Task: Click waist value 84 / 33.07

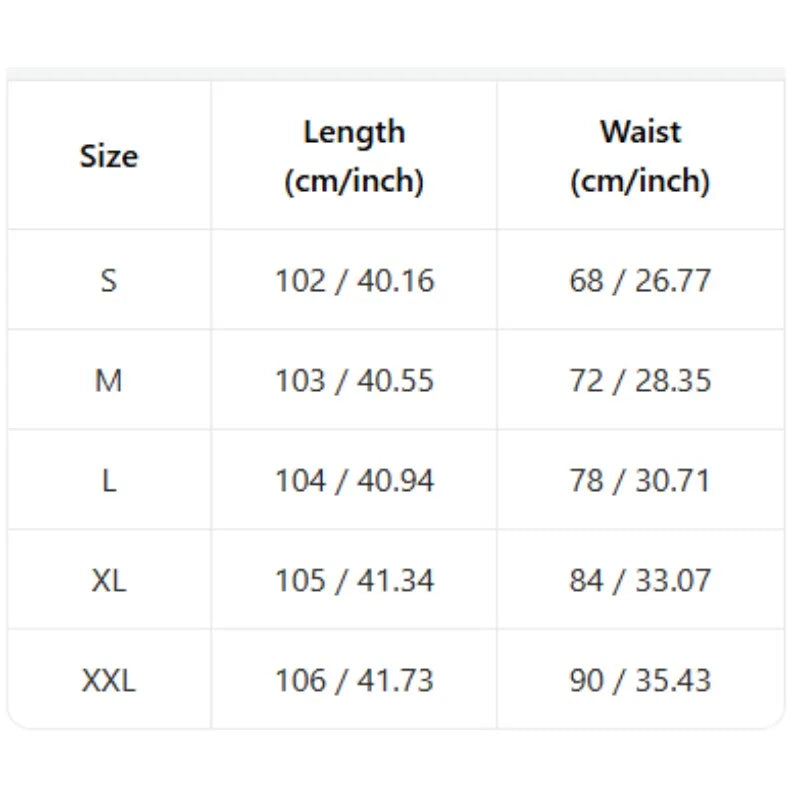Action: [640, 581]
